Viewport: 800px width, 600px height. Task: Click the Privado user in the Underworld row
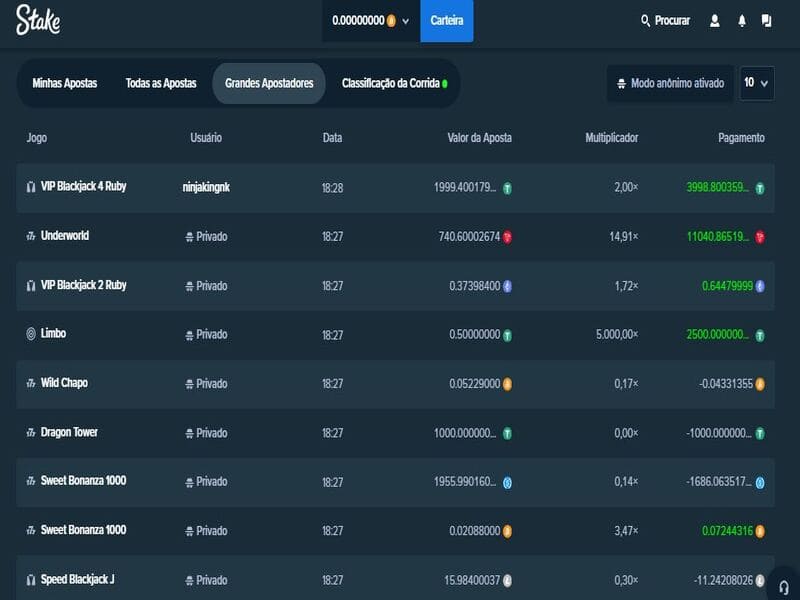[206, 237]
